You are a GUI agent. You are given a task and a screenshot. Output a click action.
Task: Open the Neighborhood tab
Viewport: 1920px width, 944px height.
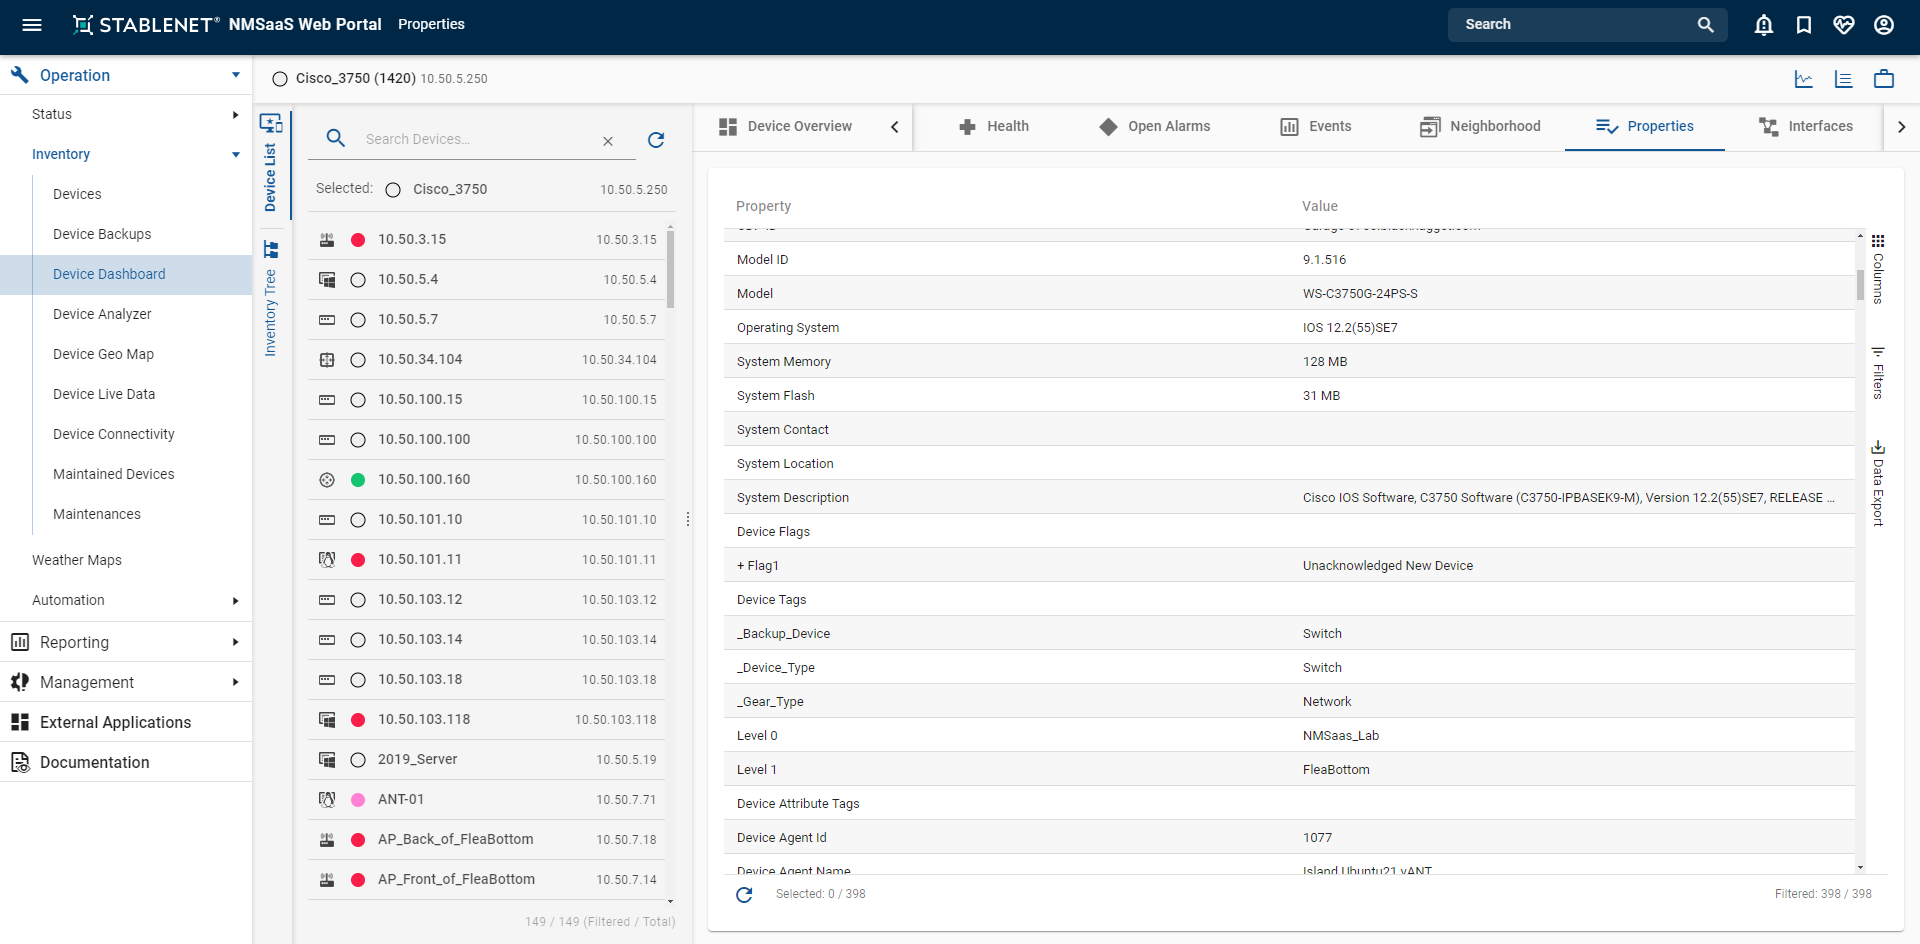(x=1481, y=127)
